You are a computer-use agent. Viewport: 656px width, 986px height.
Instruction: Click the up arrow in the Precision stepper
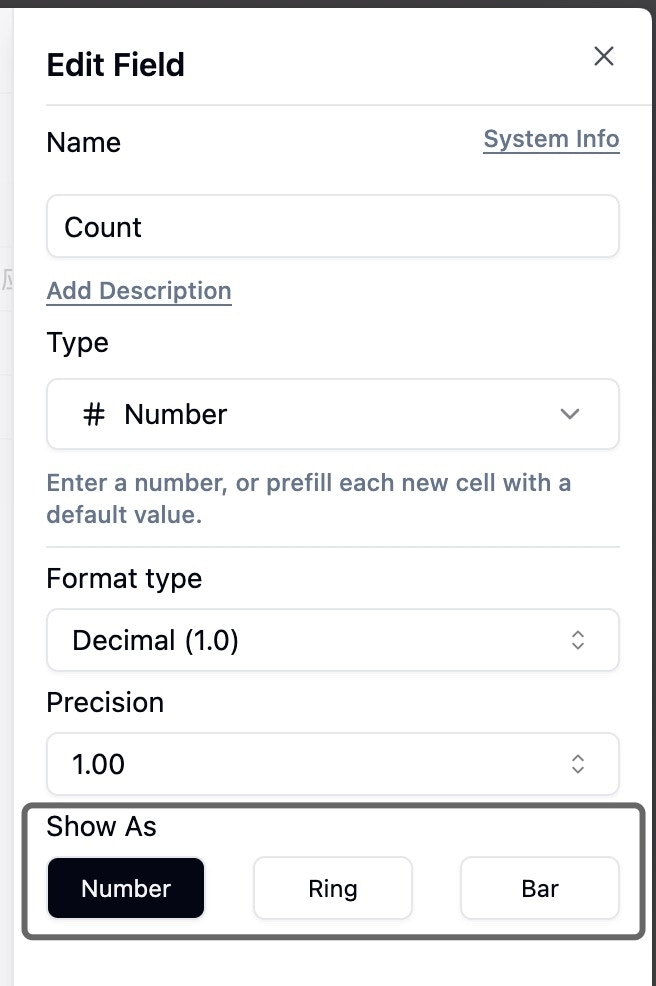point(577,758)
